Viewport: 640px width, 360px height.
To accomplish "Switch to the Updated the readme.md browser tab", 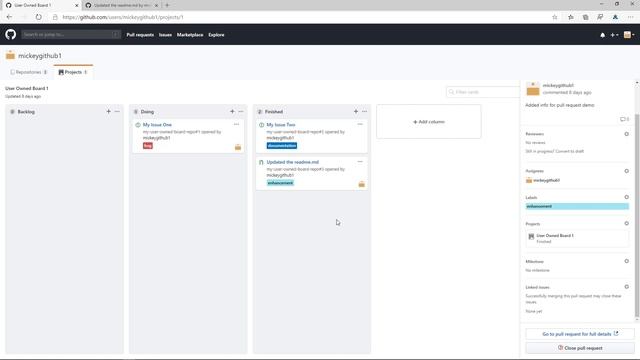I will pos(122,5).
